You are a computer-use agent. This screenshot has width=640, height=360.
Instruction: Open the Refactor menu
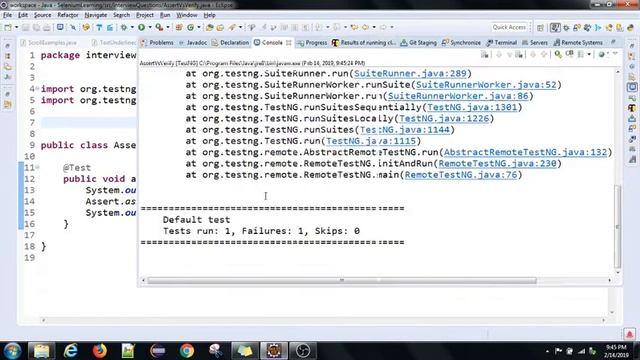(x=68, y=15)
